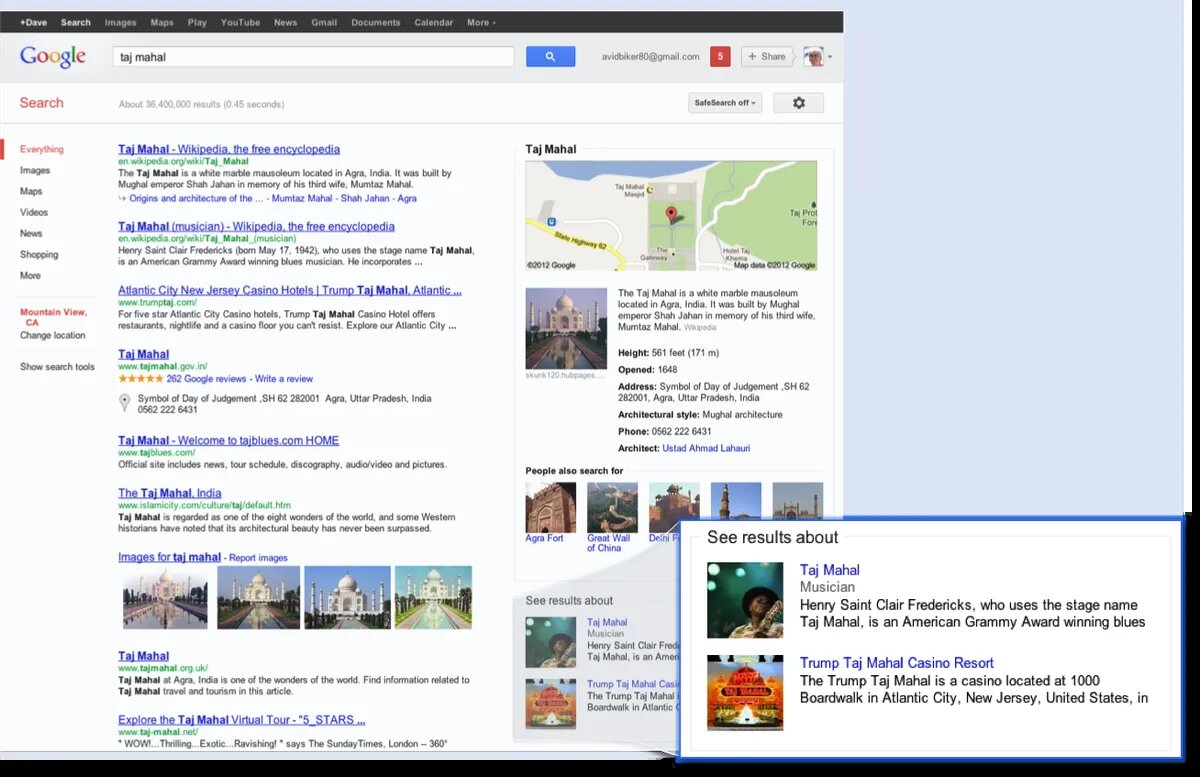Viewport: 1200px width, 777px height.
Task: Click the avidbiker80@gmail.com address
Action: point(651,57)
